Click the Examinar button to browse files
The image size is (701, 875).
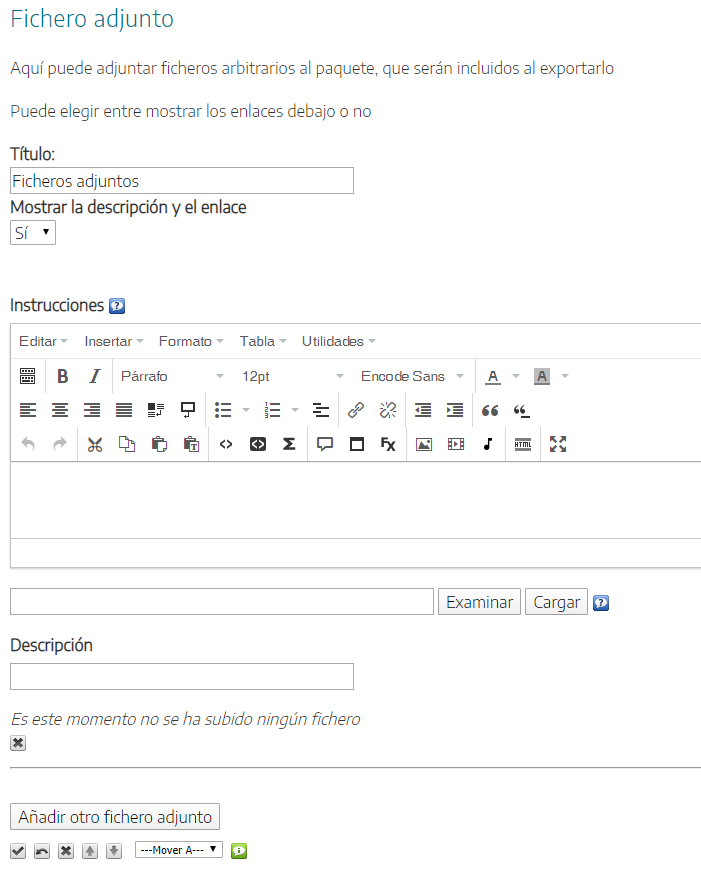[477, 601]
